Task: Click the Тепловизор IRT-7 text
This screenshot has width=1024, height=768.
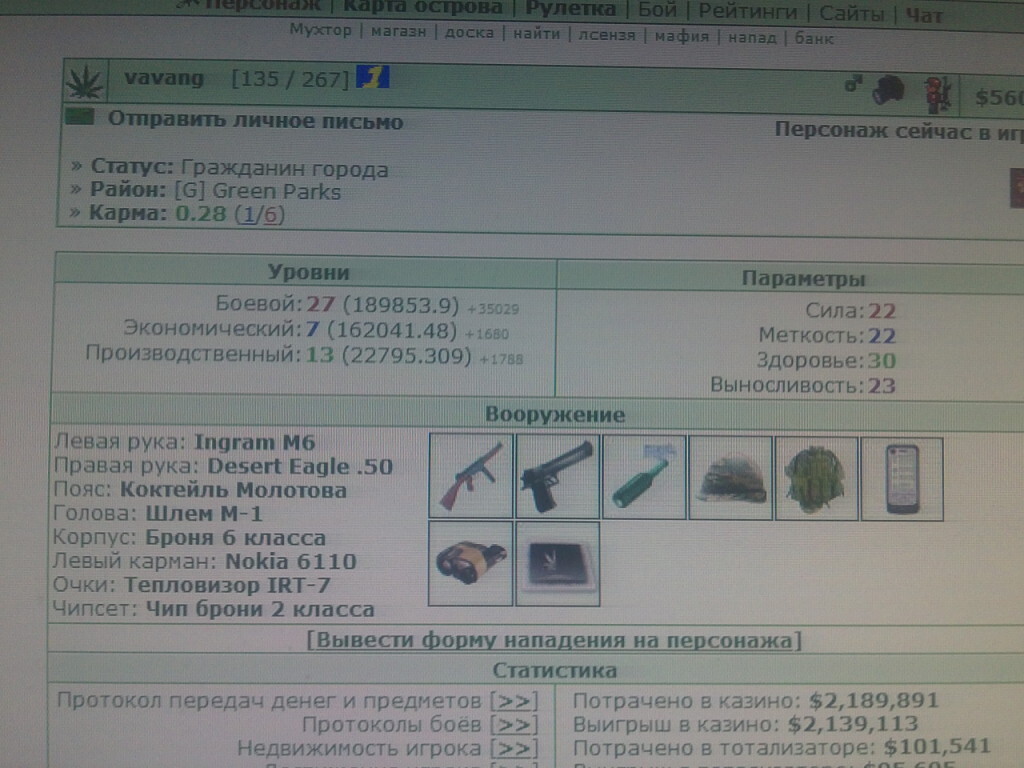Action: pos(227,585)
